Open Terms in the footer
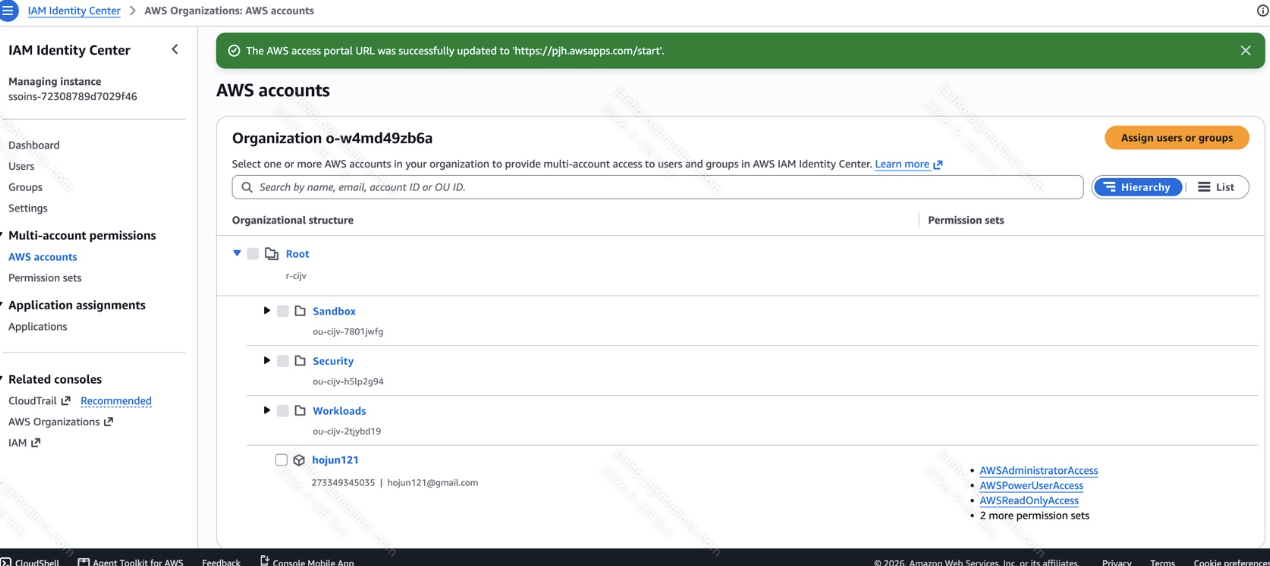 [1162, 562]
